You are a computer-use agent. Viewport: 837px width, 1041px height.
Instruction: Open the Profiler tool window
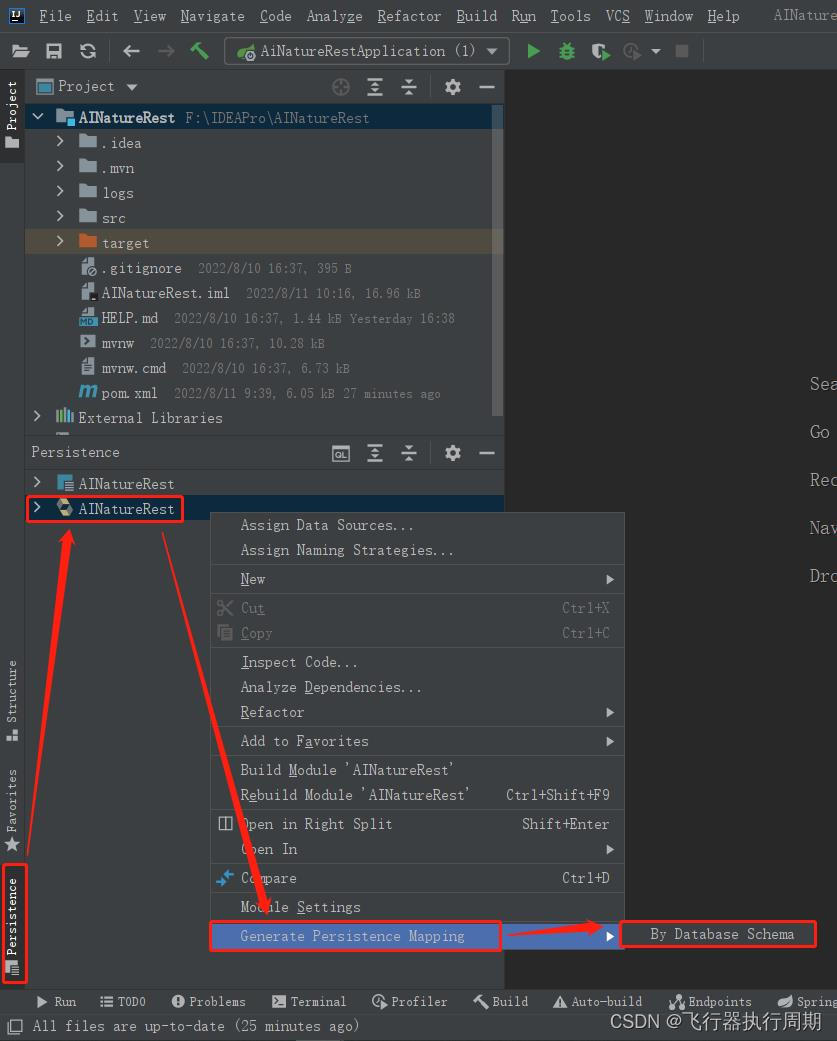point(409,1001)
